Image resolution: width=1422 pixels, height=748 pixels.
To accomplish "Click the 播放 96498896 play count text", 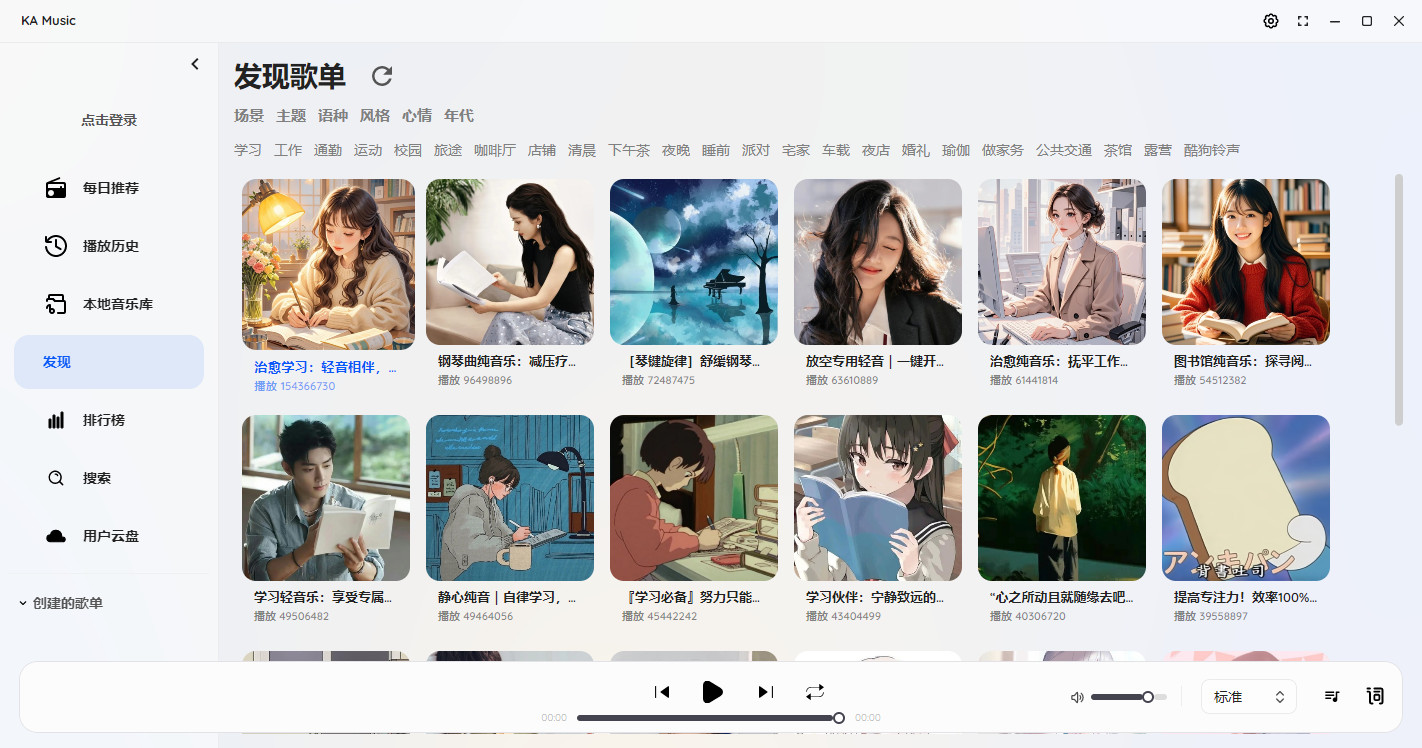I will click(475, 380).
